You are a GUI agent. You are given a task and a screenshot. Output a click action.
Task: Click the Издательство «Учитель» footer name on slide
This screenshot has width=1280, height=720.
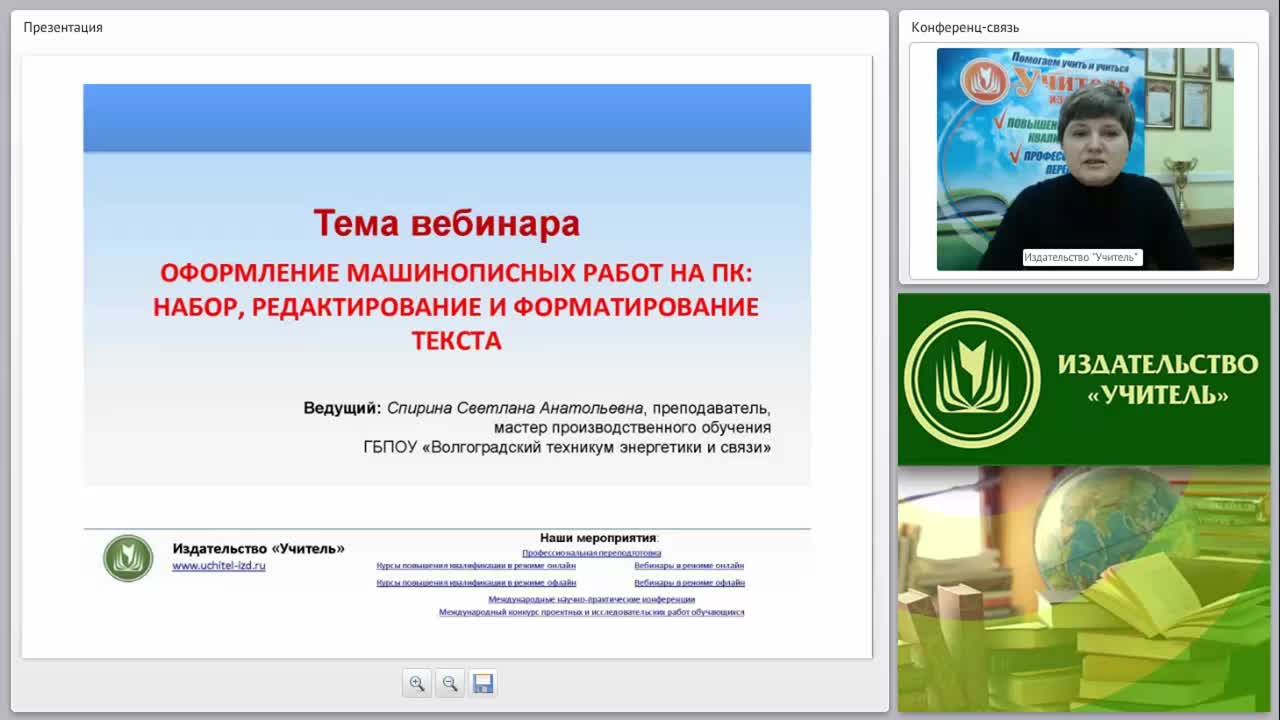pos(258,548)
